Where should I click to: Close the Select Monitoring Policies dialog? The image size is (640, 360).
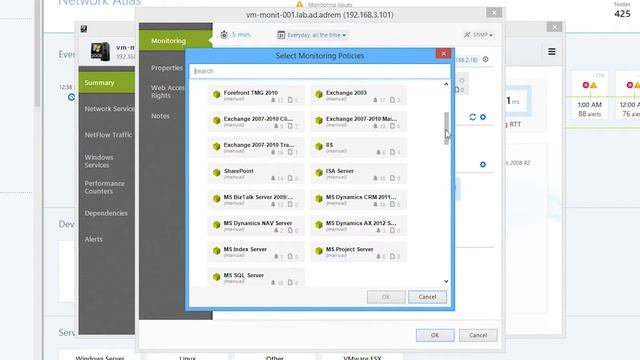coord(443,53)
